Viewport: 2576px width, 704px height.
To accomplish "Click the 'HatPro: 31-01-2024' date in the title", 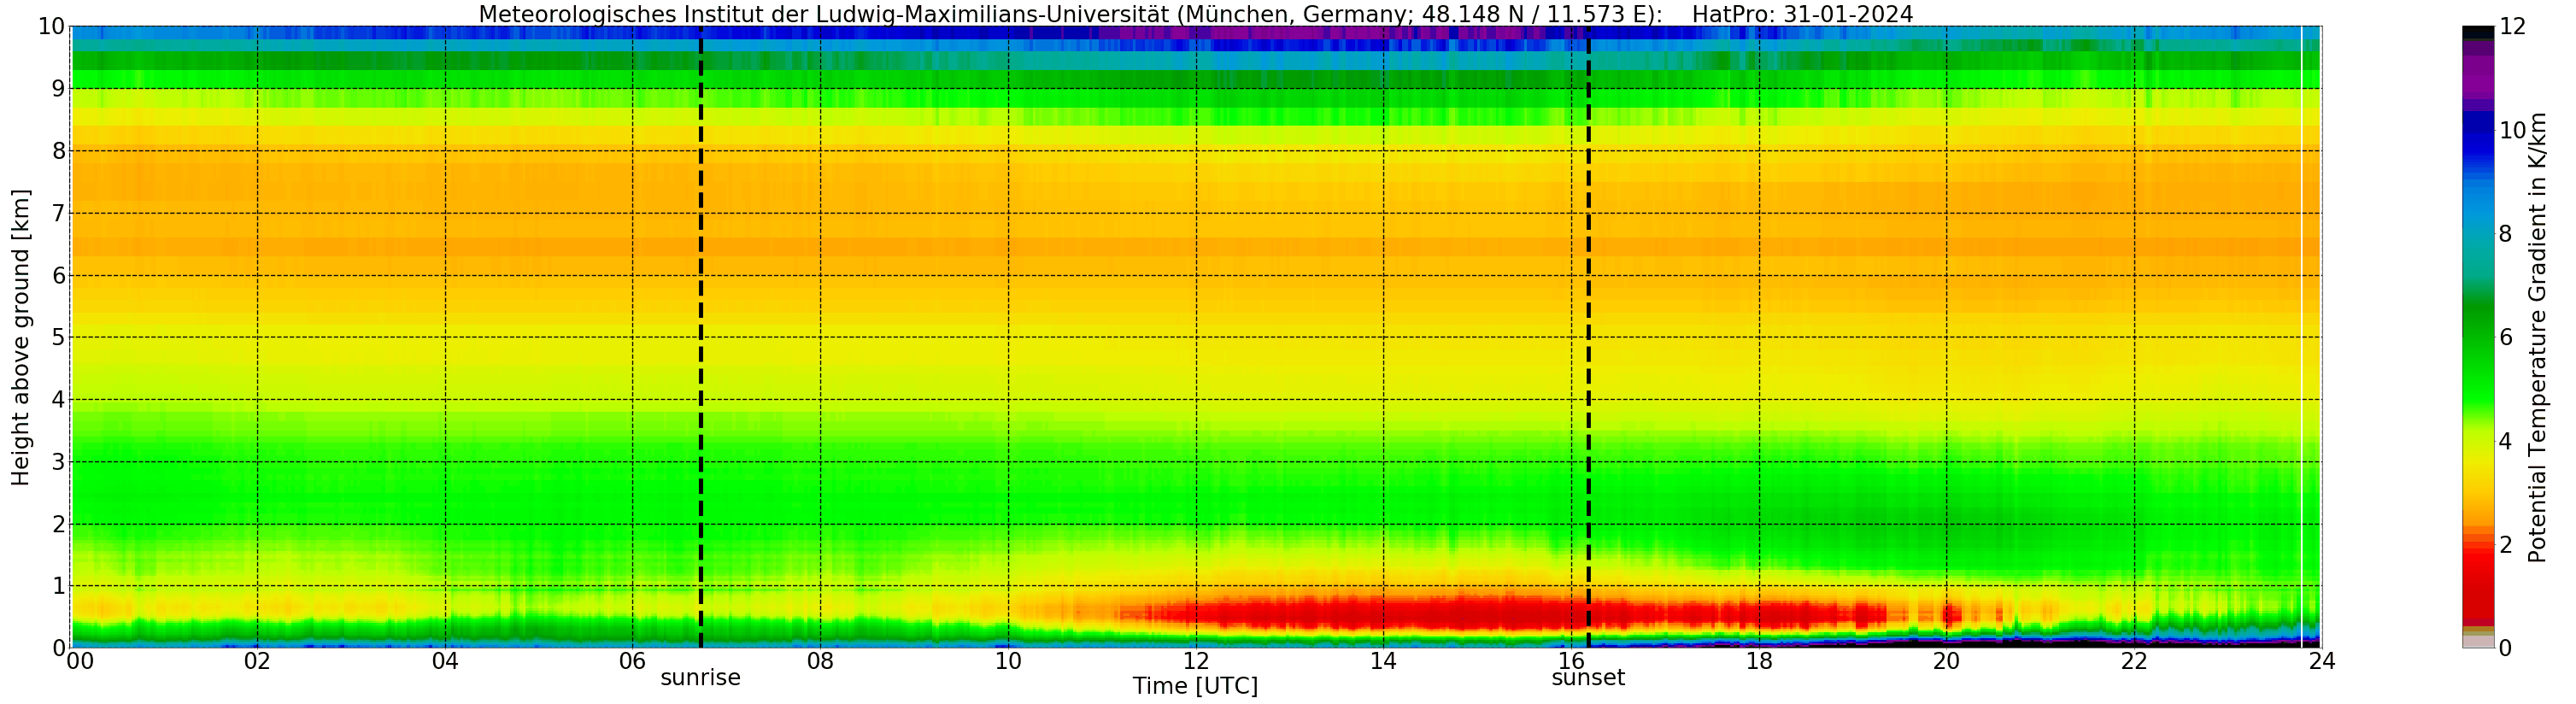I will [1802, 14].
